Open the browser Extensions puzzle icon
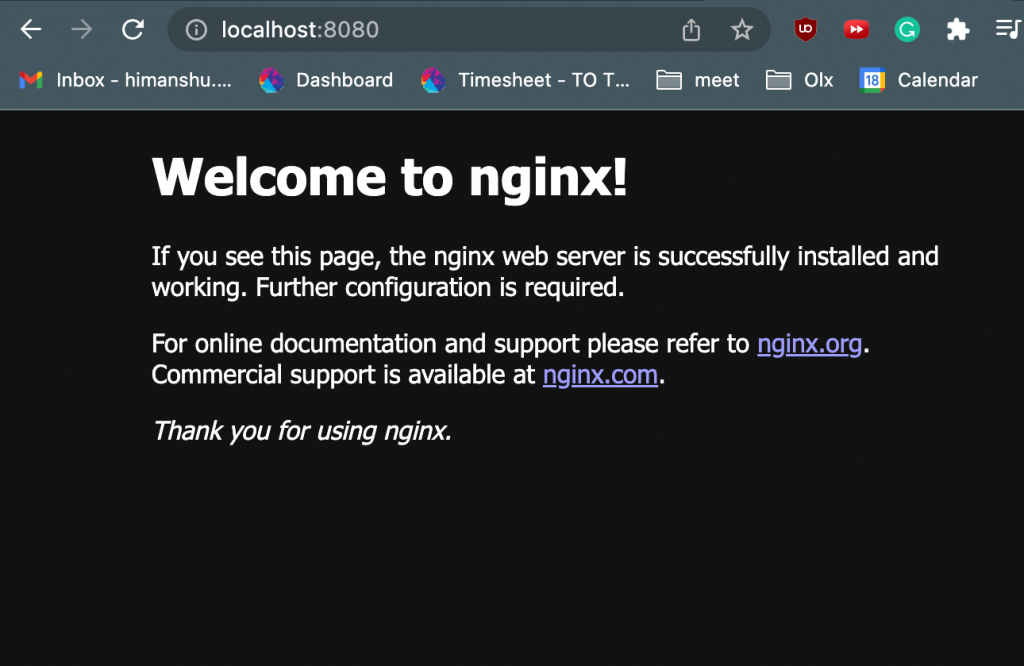The width and height of the screenshot is (1024, 666). 957,29
